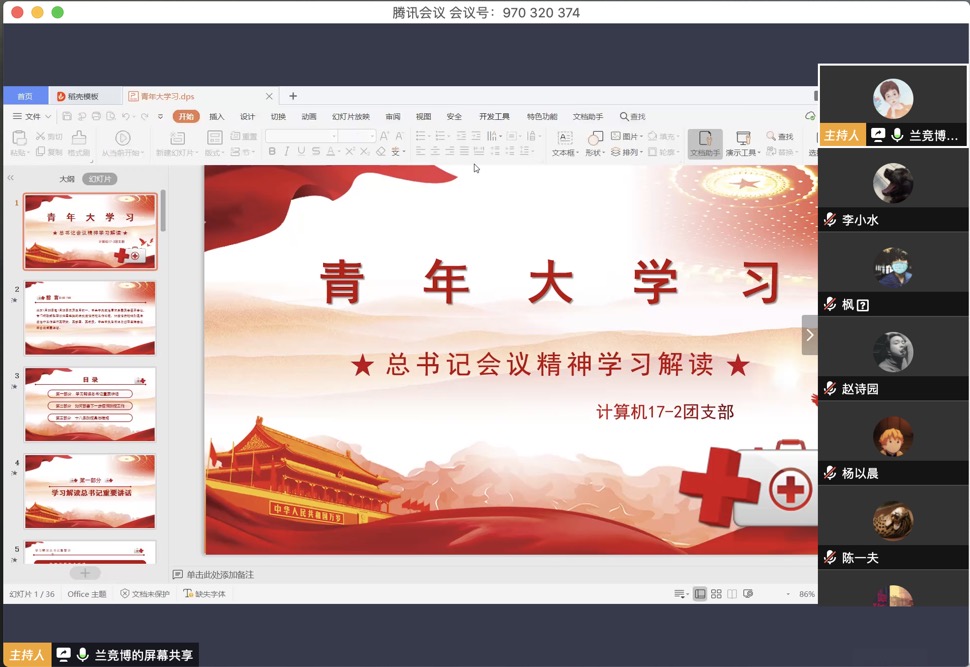
Task: Start slideshow with 从当前开始 play icon
Action: click(x=122, y=138)
